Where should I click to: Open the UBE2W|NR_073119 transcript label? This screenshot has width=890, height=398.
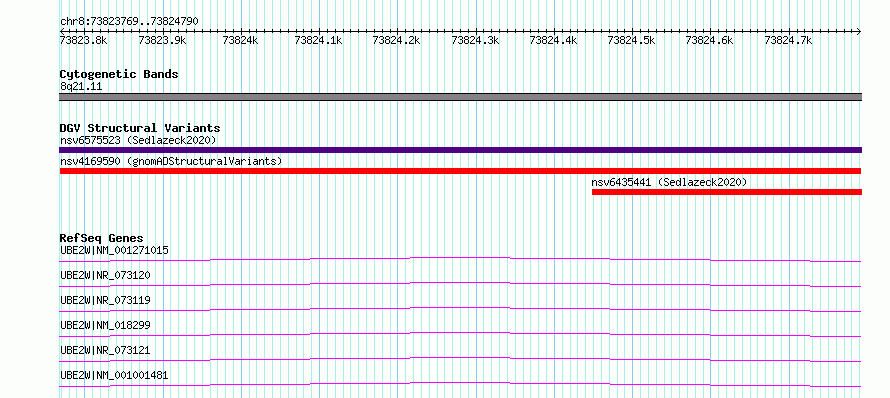click(105, 300)
